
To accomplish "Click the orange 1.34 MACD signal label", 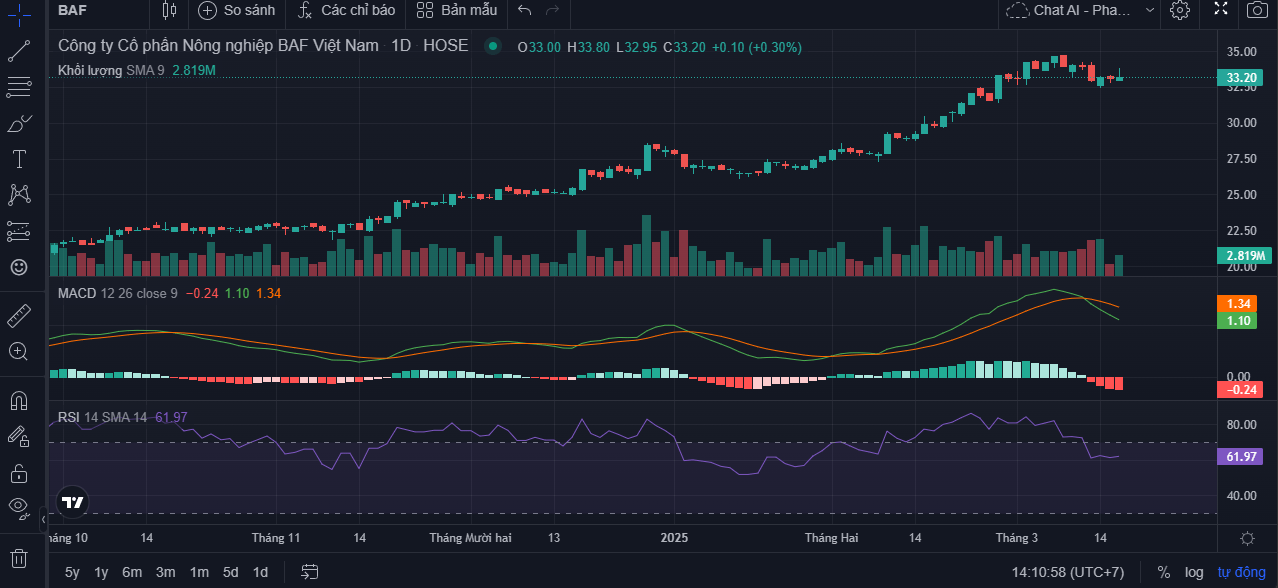I will 1236,304.
